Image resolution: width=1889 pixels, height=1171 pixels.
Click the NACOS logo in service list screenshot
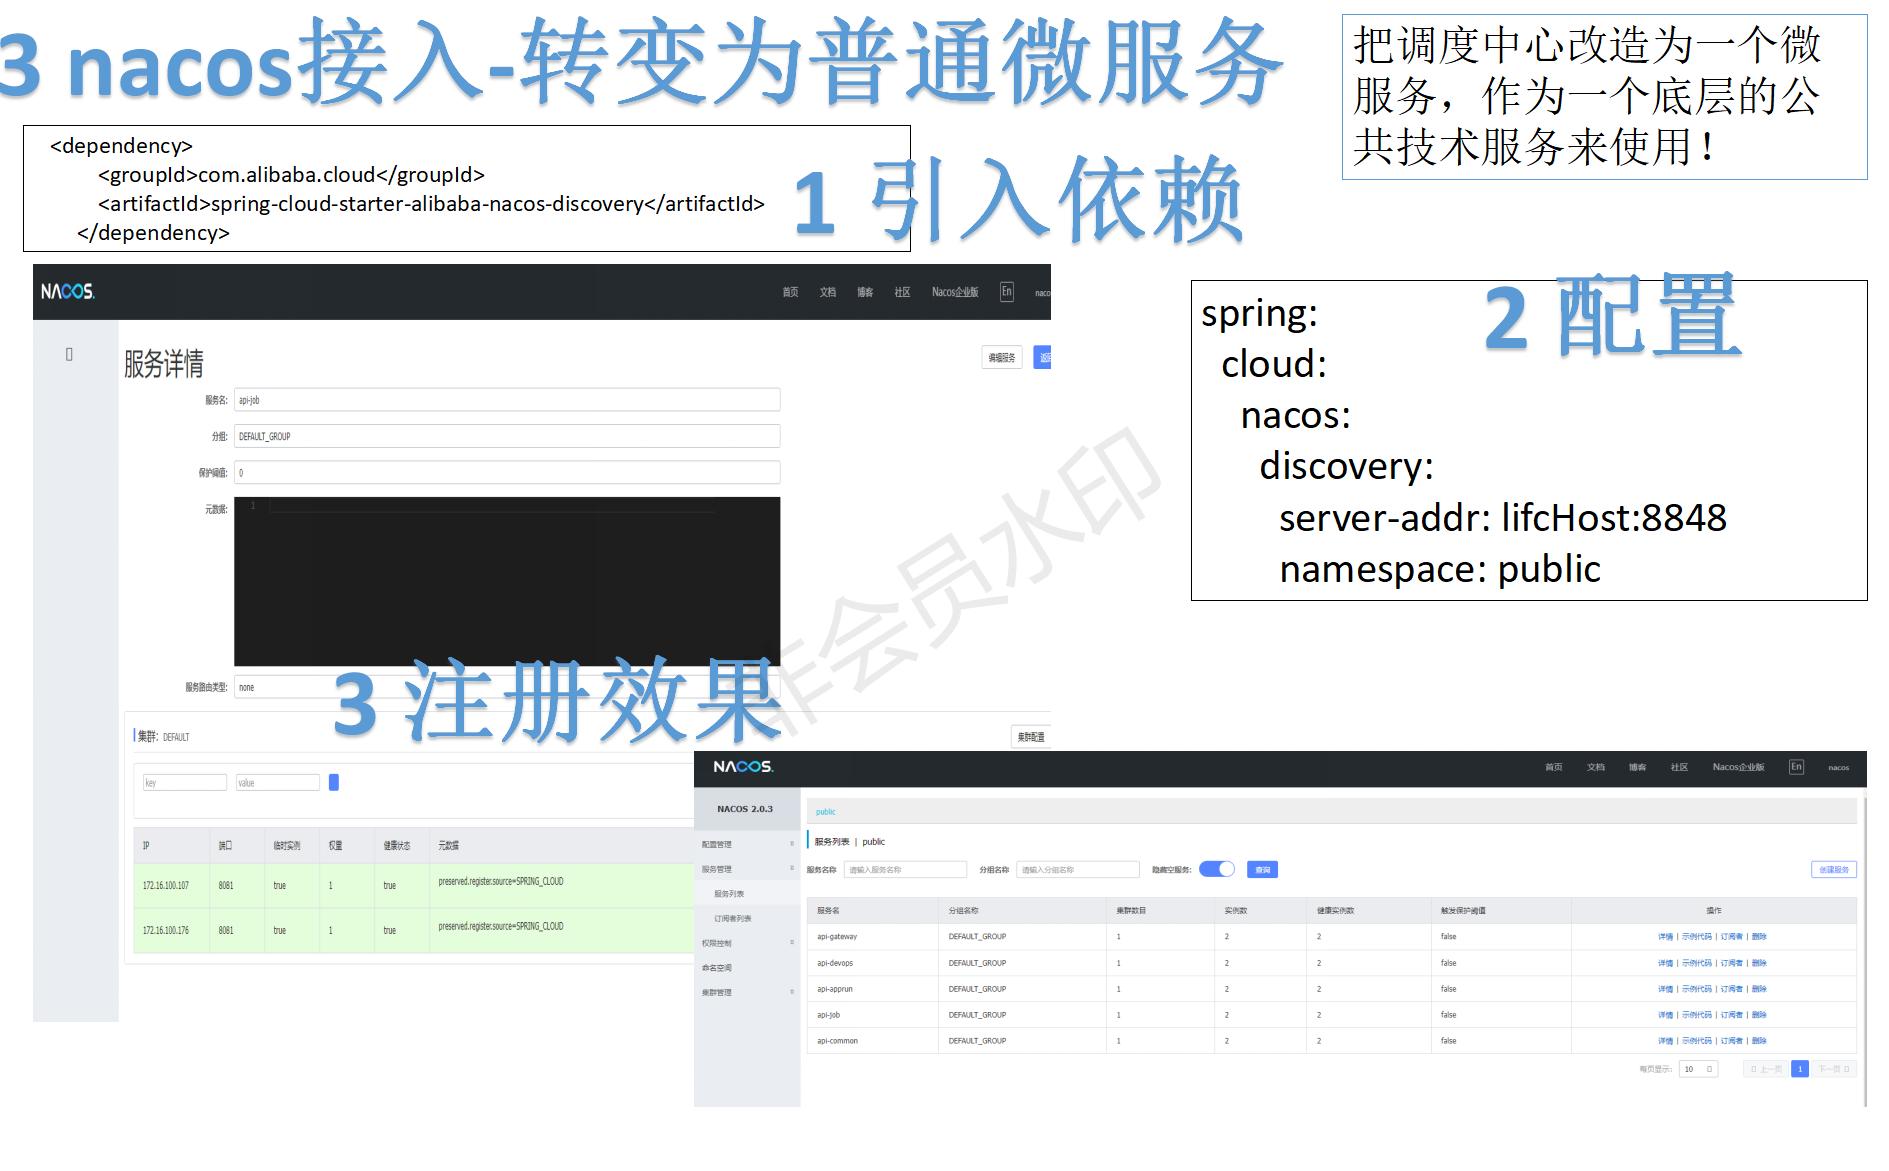click(743, 767)
